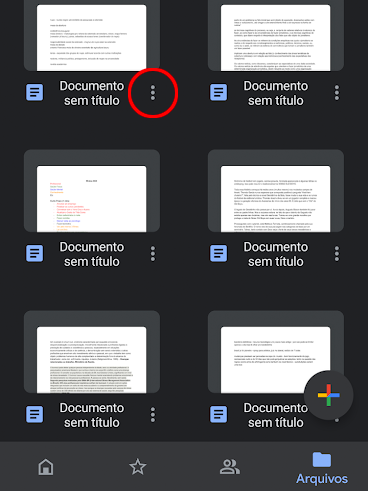This screenshot has width=368, height=491.
Task: Open three-dot menu of middle-right document
Action: coord(337,254)
